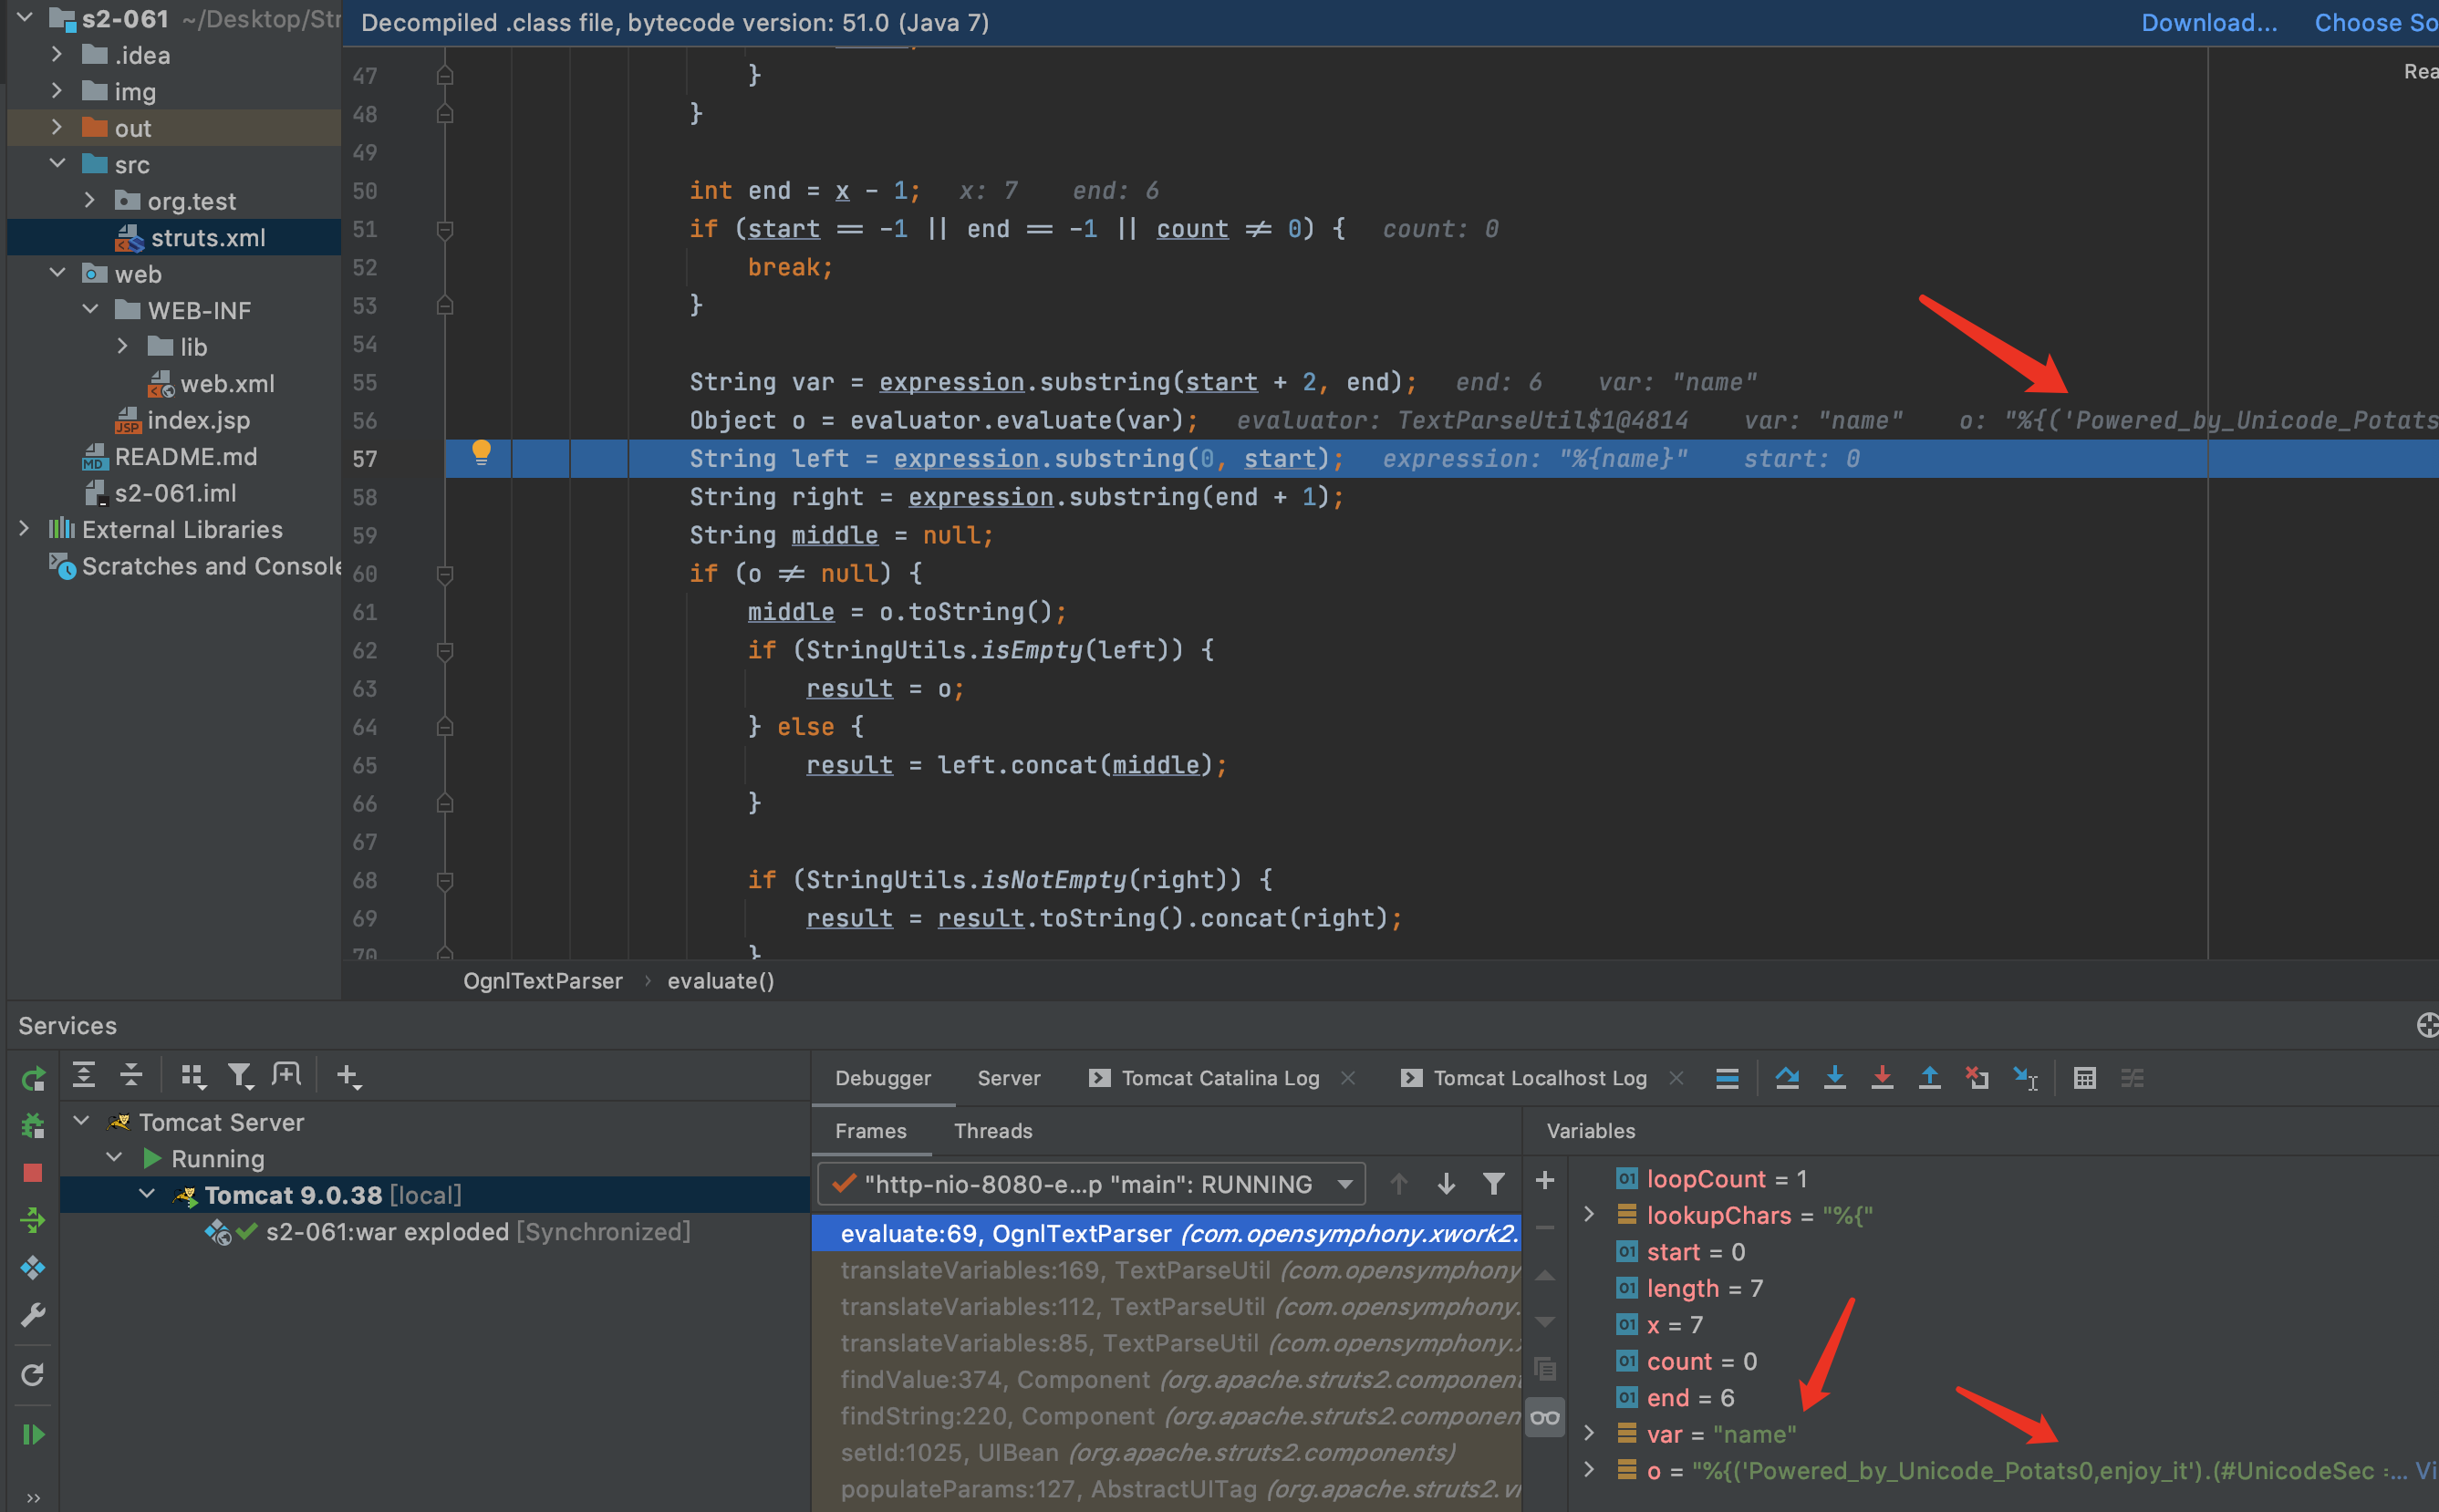Click the Drop Frame icon
Screen dimensions: 2439x1512
pos(1977,1078)
